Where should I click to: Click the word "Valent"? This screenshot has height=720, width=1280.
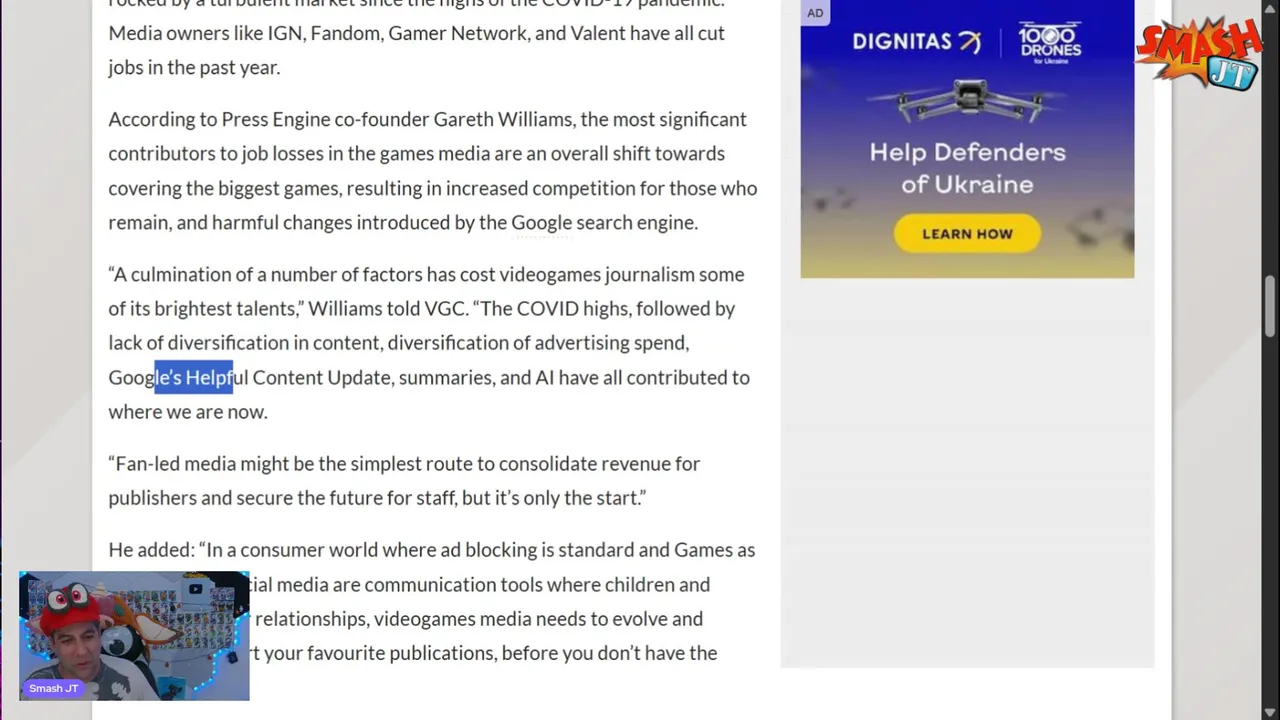597,33
